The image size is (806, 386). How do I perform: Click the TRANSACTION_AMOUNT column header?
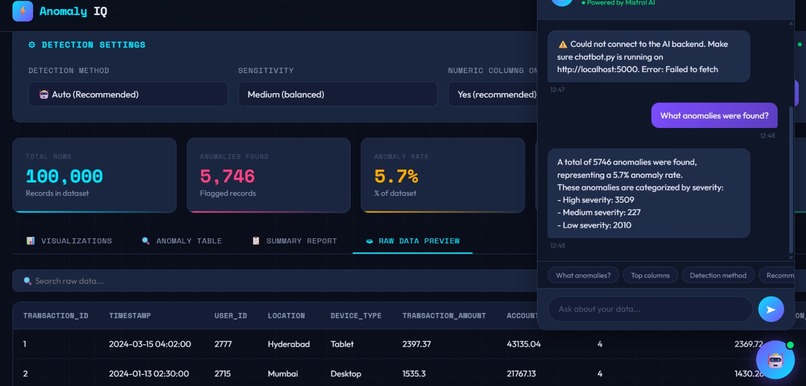(x=444, y=316)
